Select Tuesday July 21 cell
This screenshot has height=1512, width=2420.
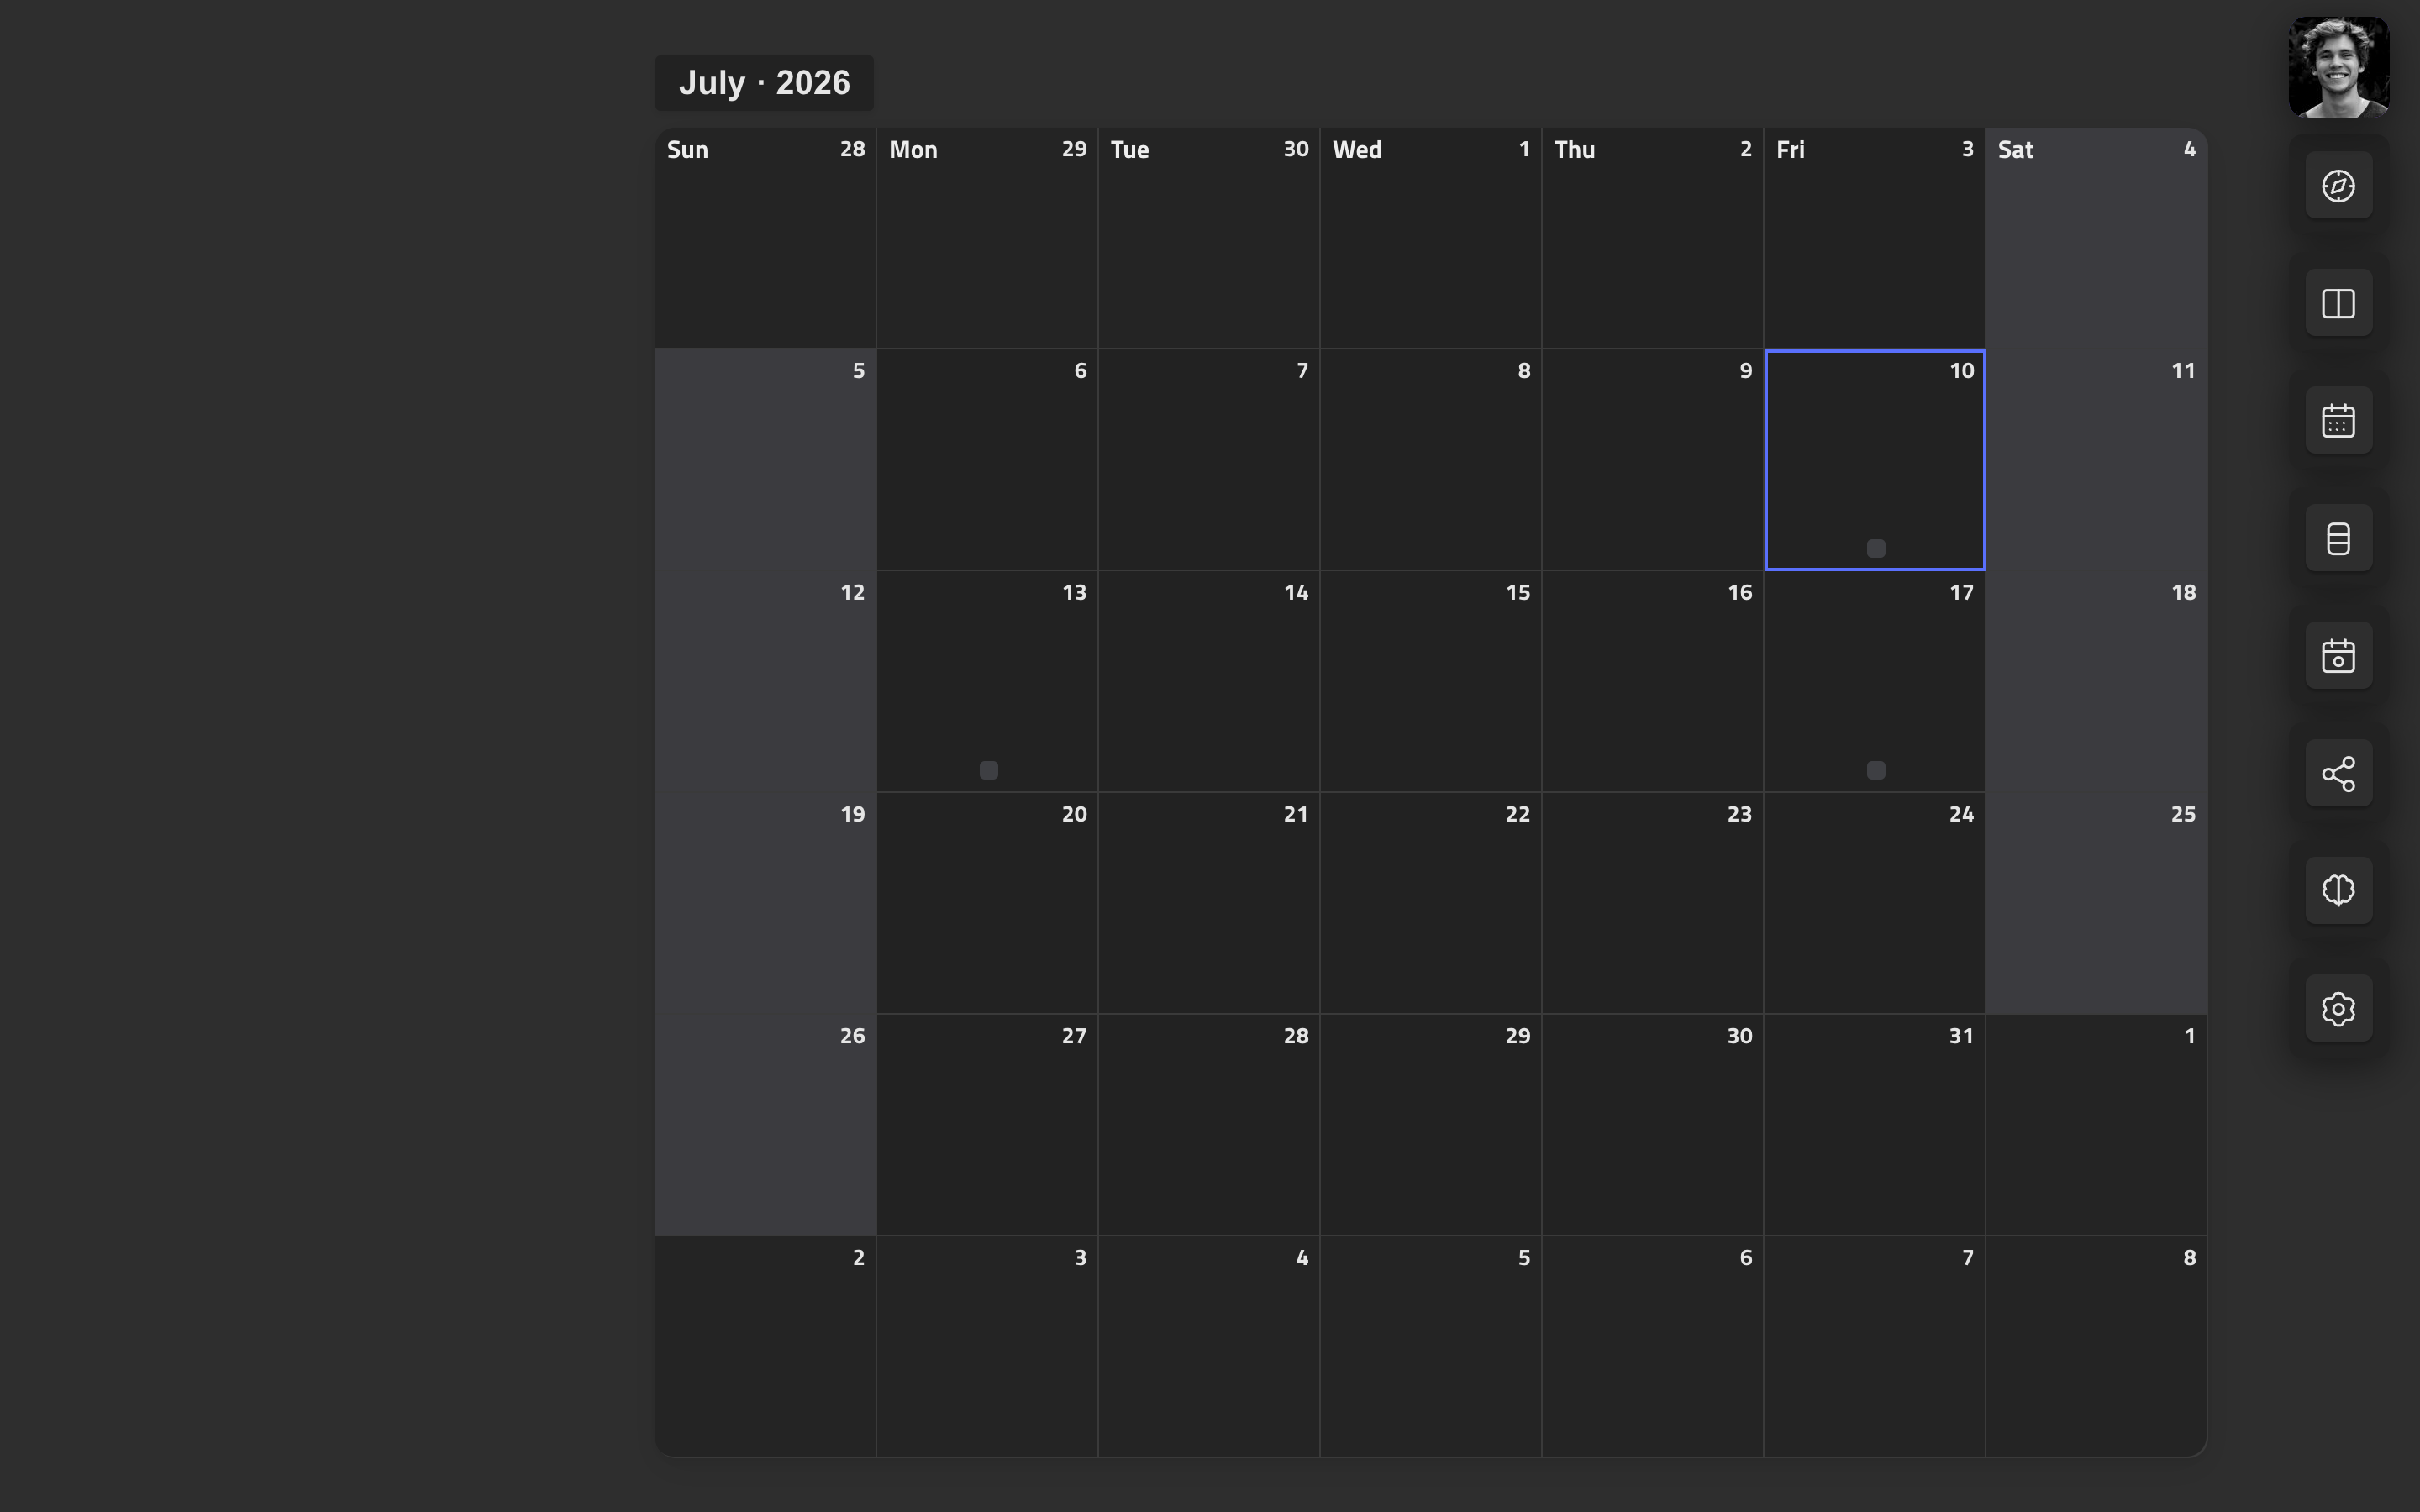point(1209,904)
